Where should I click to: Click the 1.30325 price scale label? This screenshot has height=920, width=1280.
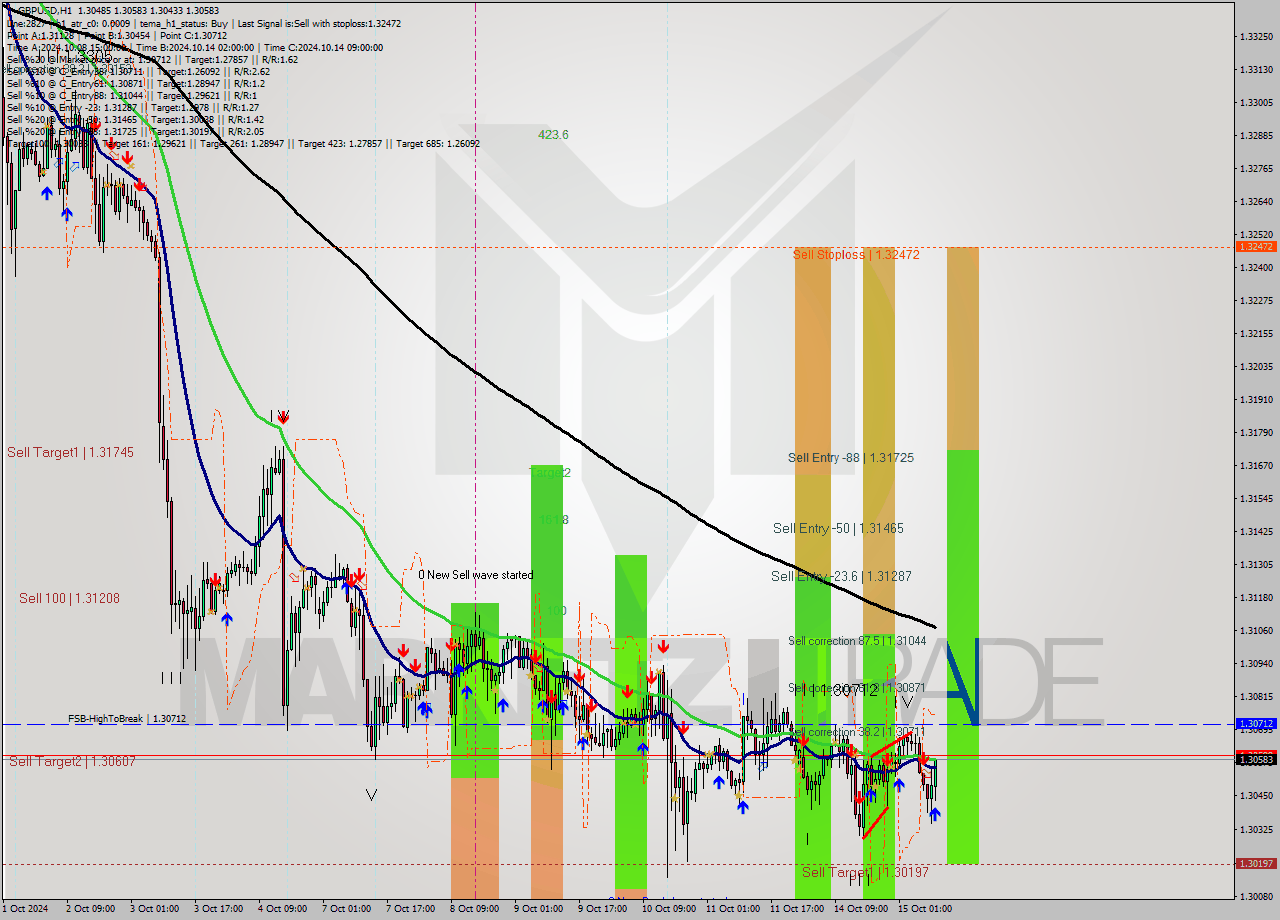[x=1256, y=830]
